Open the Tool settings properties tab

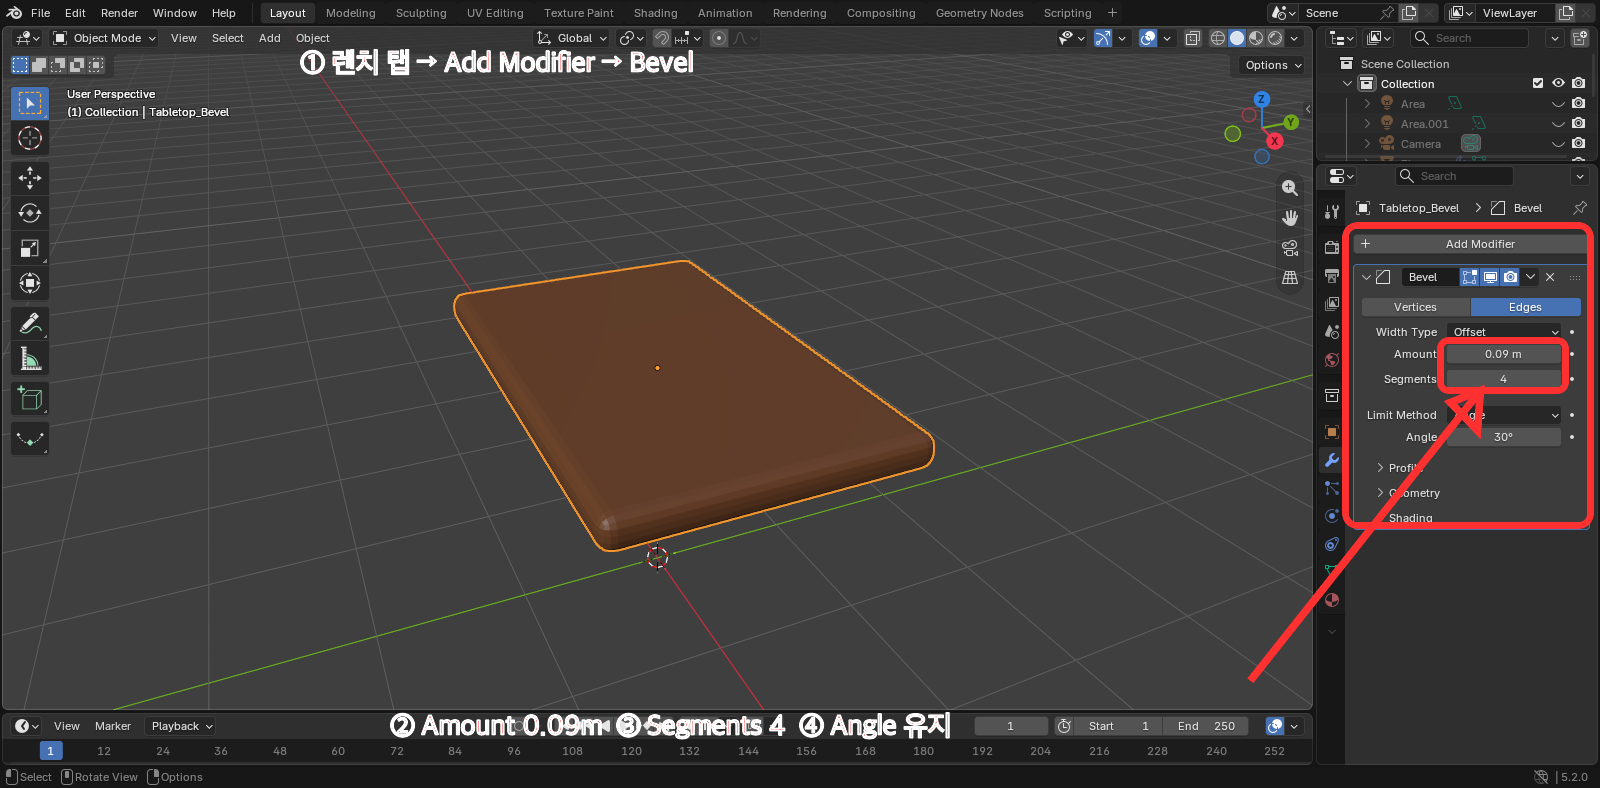point(1332,212)
